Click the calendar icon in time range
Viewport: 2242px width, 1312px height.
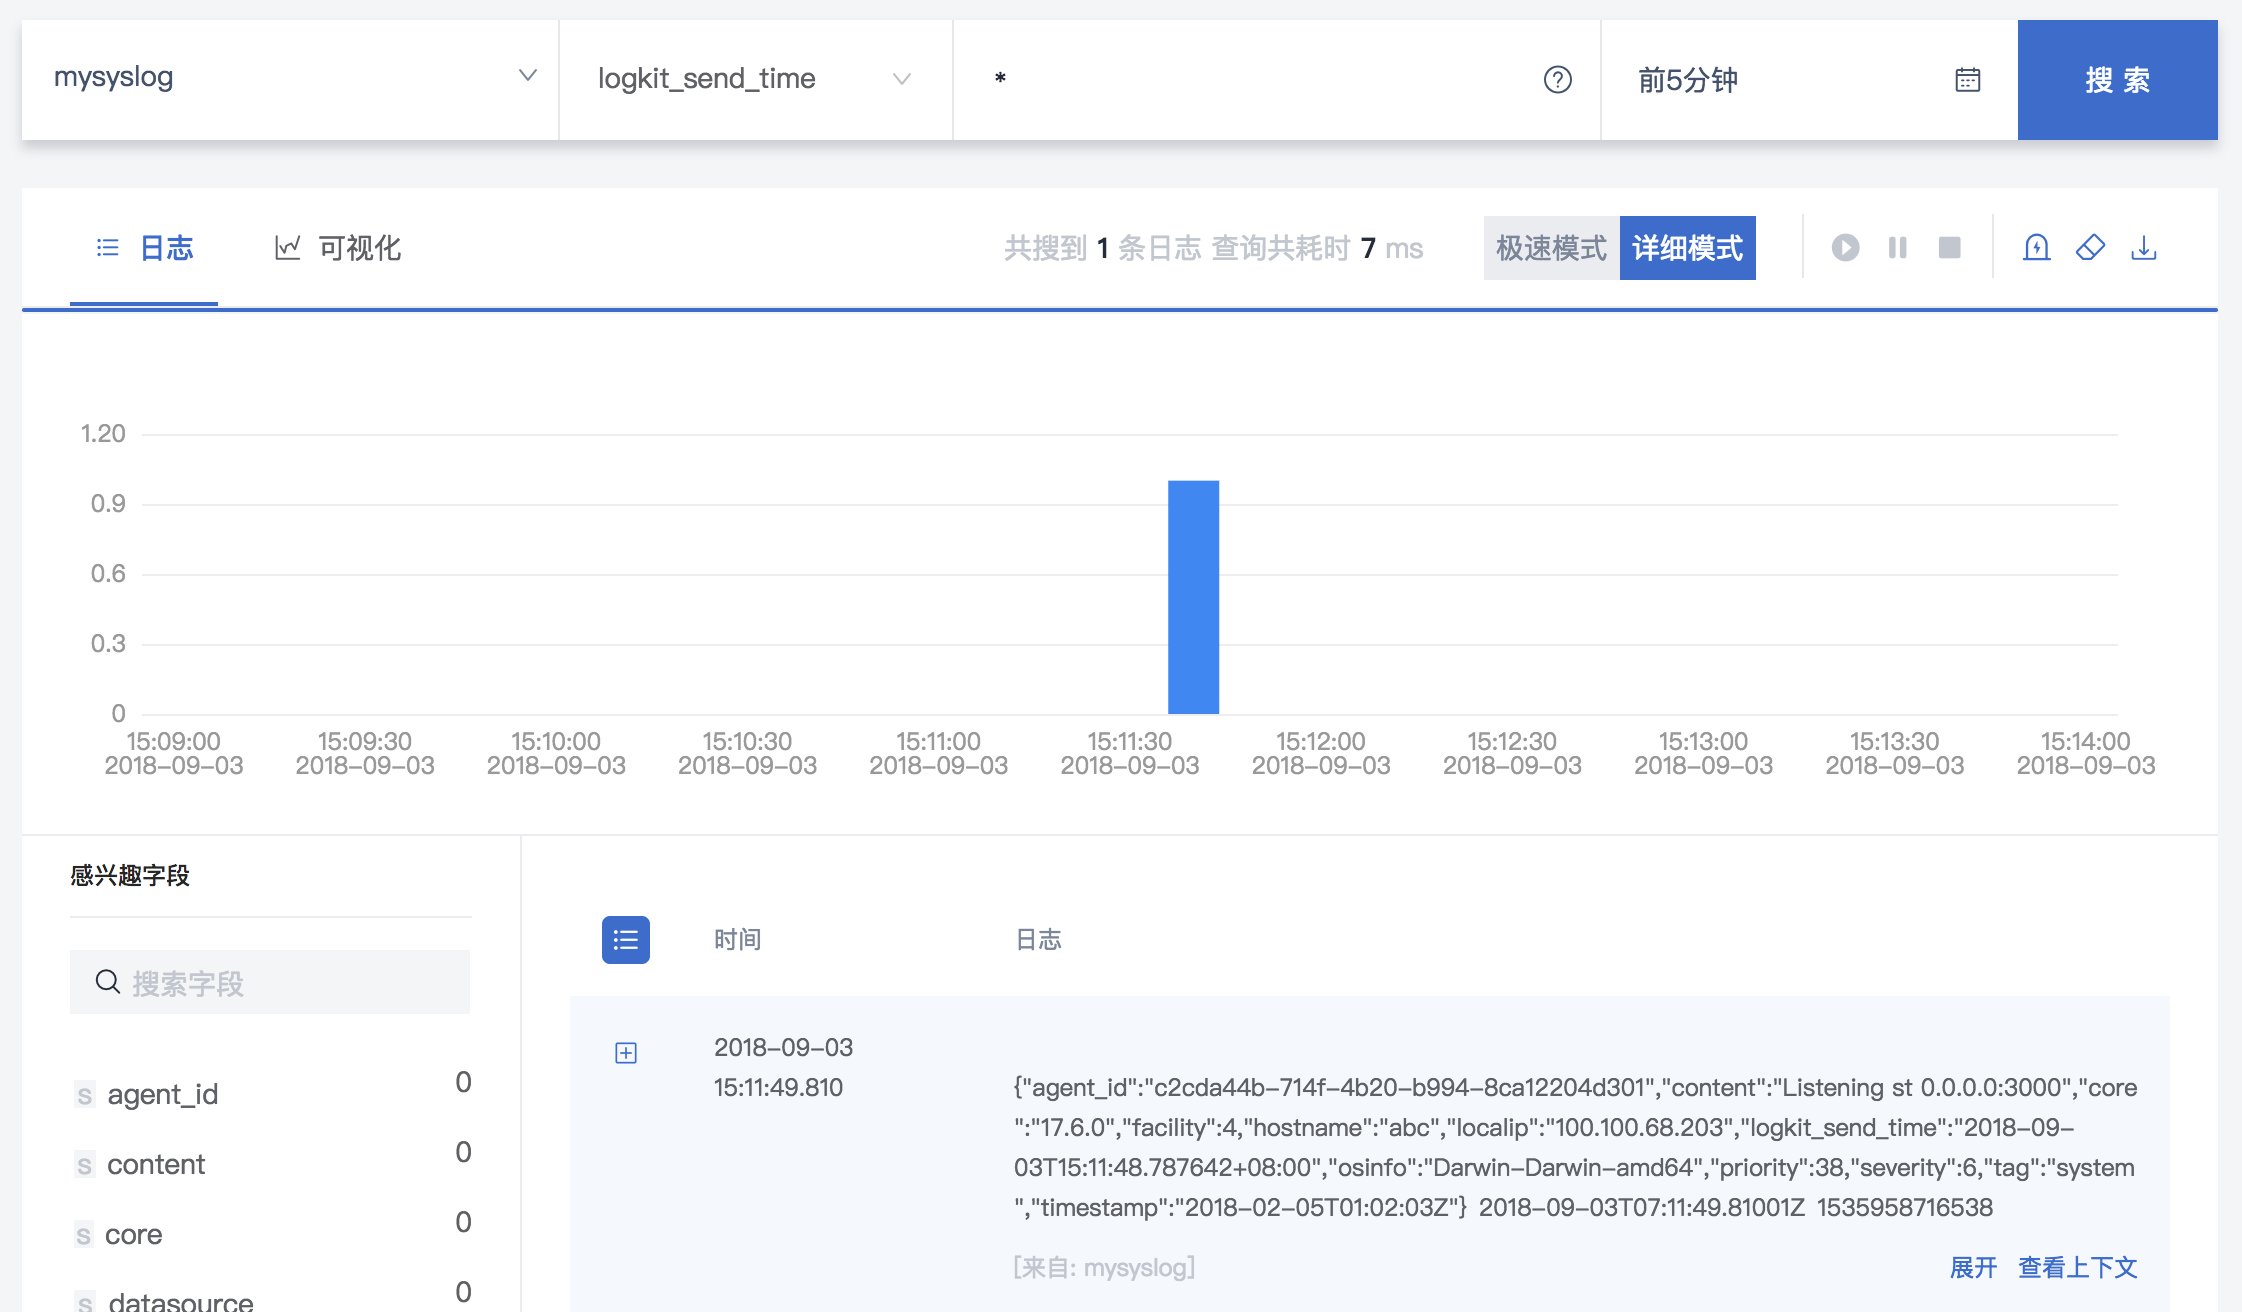[x=1967, y=79]
